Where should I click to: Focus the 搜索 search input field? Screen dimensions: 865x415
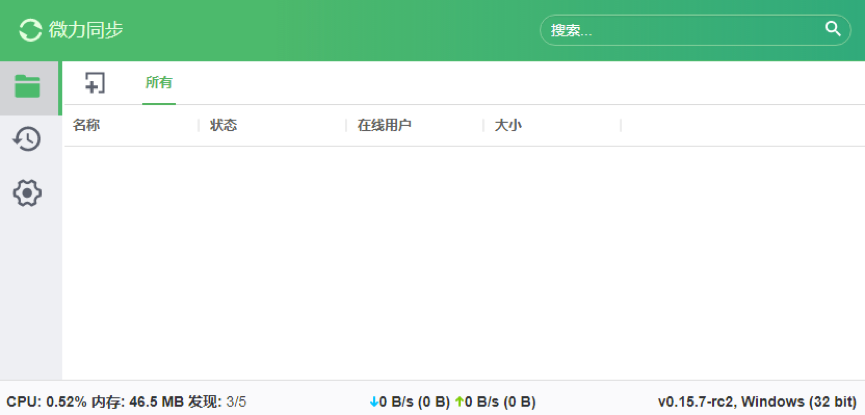click(x=680, y=30)
